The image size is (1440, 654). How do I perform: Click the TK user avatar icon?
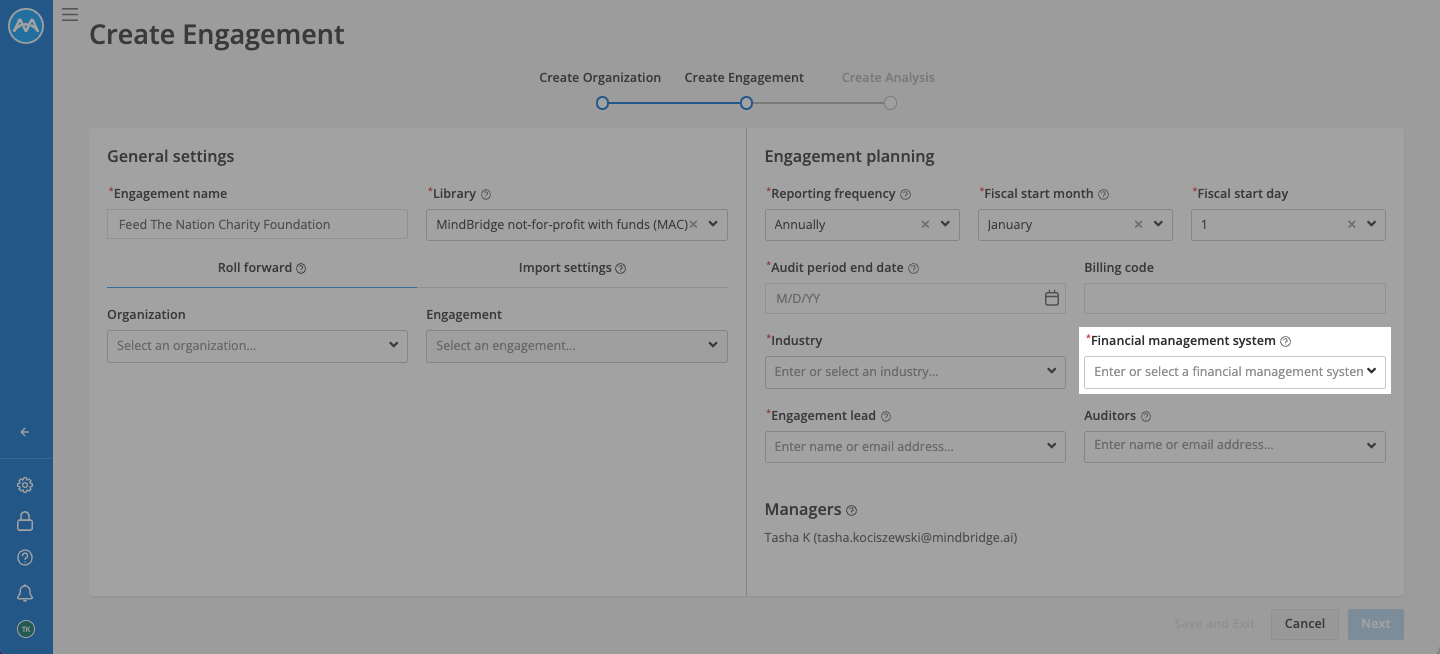point(26,629)
